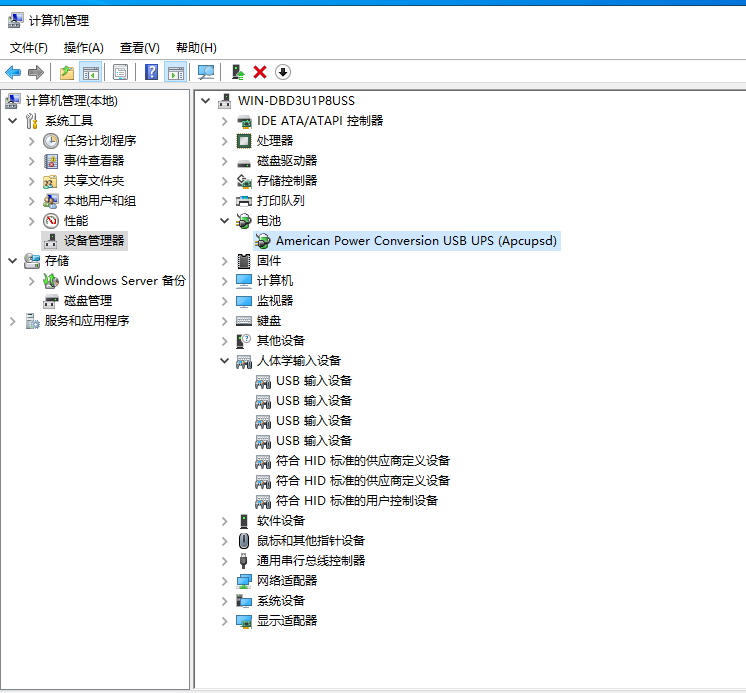Click the blue Help question mark icon
Image resolution: width=746 pixels, height=693 pixels.
click(x=151, y=72)
